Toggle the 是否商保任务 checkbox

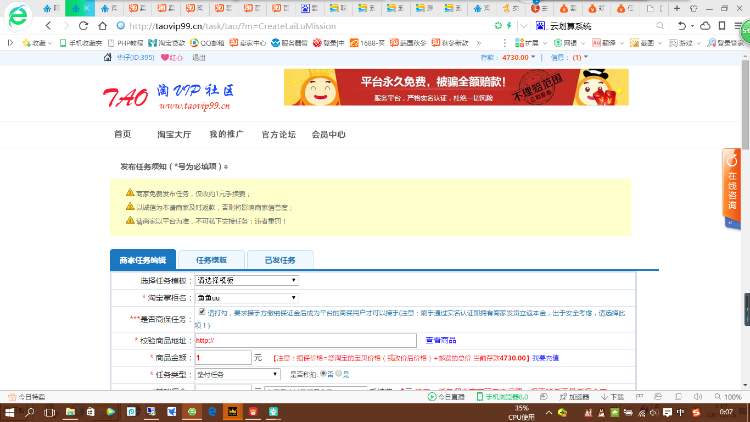click(202, 312)
